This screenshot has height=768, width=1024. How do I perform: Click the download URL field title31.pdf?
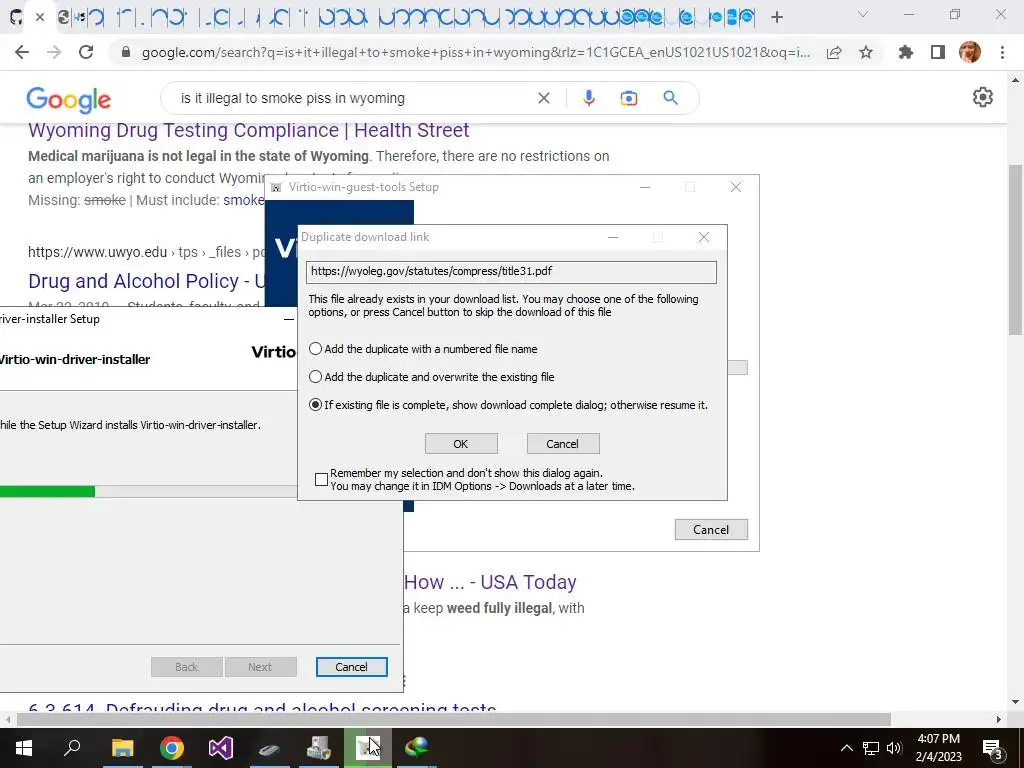(x=511, y=272)
